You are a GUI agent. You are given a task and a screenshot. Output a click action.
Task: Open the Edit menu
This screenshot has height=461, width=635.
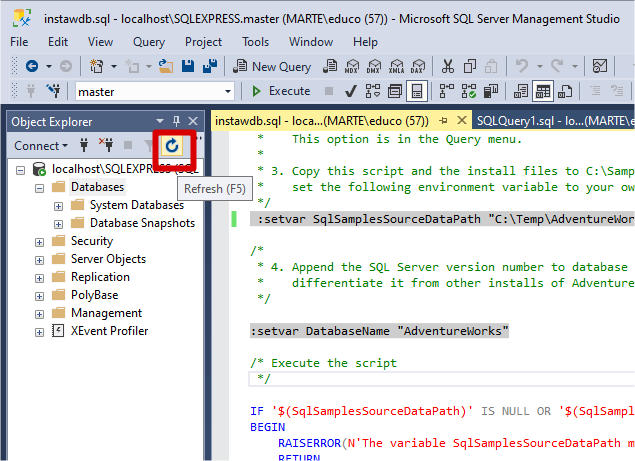pyautogui.click(x=58, y=42)
